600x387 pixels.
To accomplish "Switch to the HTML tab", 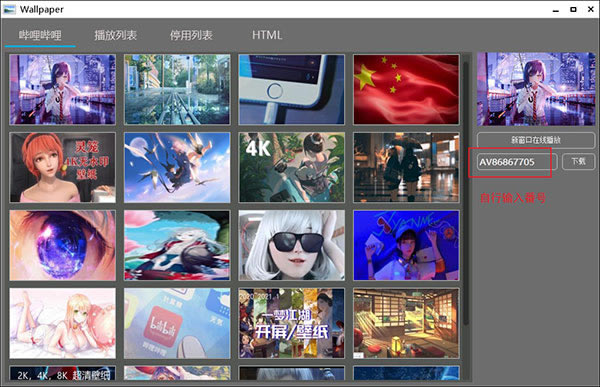I will click(x=267, y=36).
